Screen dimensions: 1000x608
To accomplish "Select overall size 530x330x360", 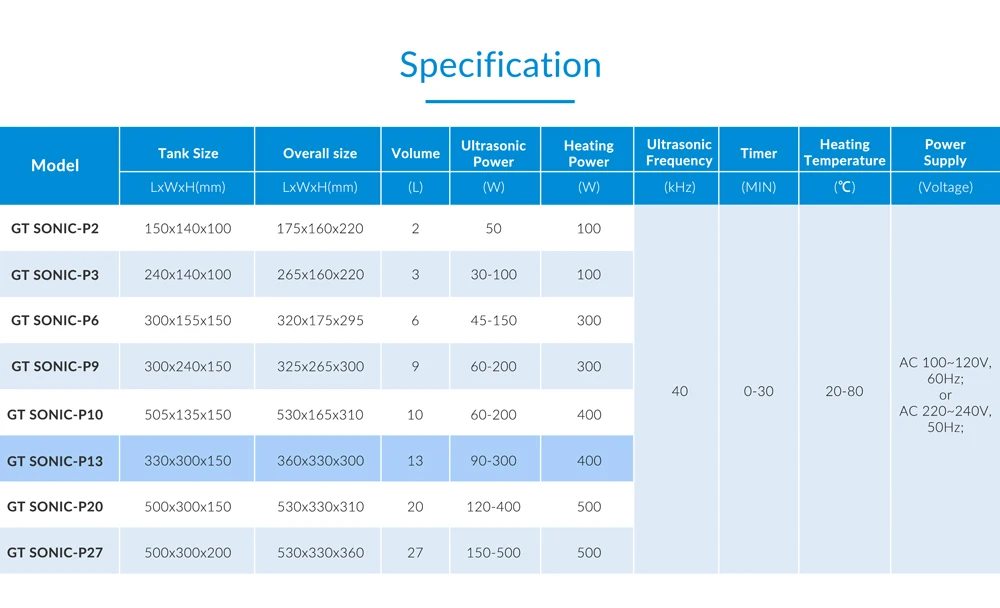I will 320,552.
